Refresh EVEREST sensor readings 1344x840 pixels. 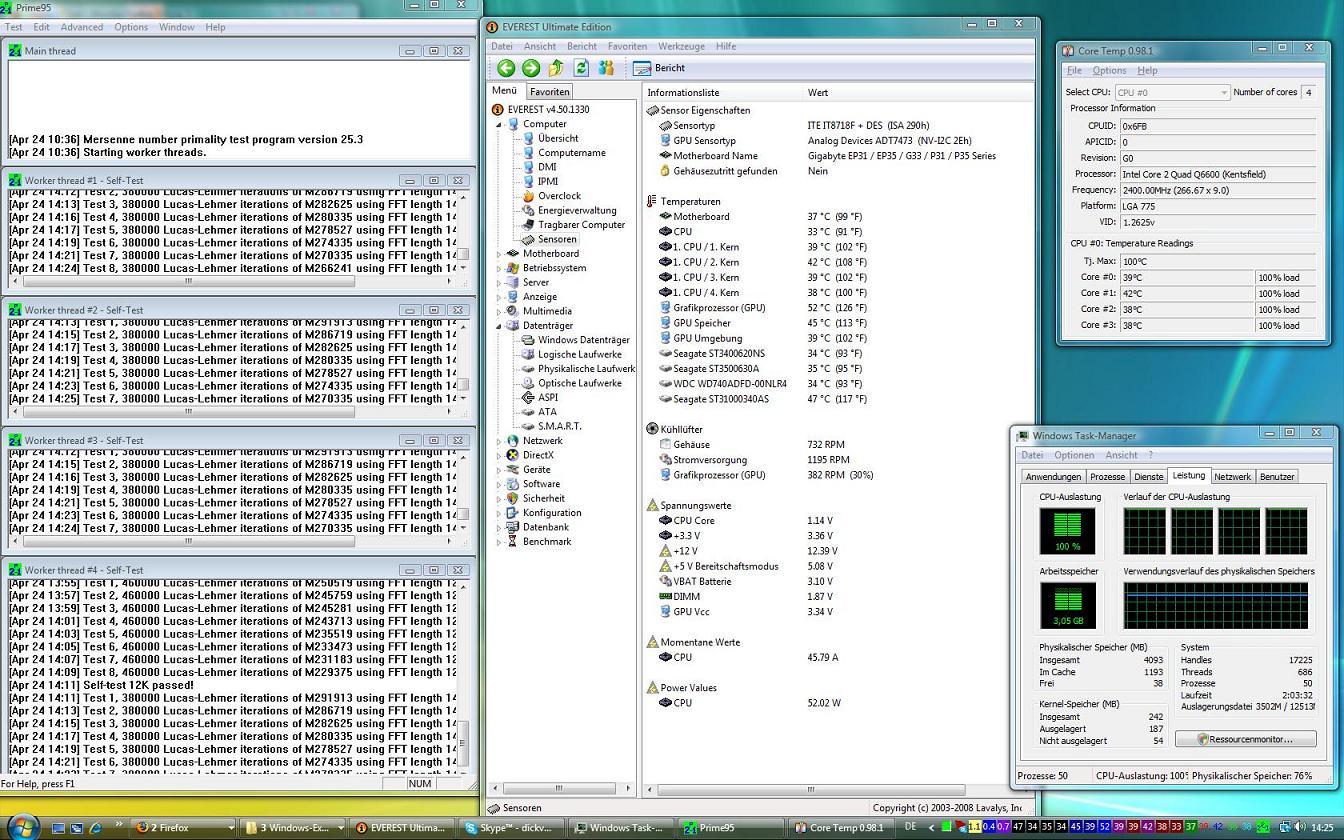point(581,68)
